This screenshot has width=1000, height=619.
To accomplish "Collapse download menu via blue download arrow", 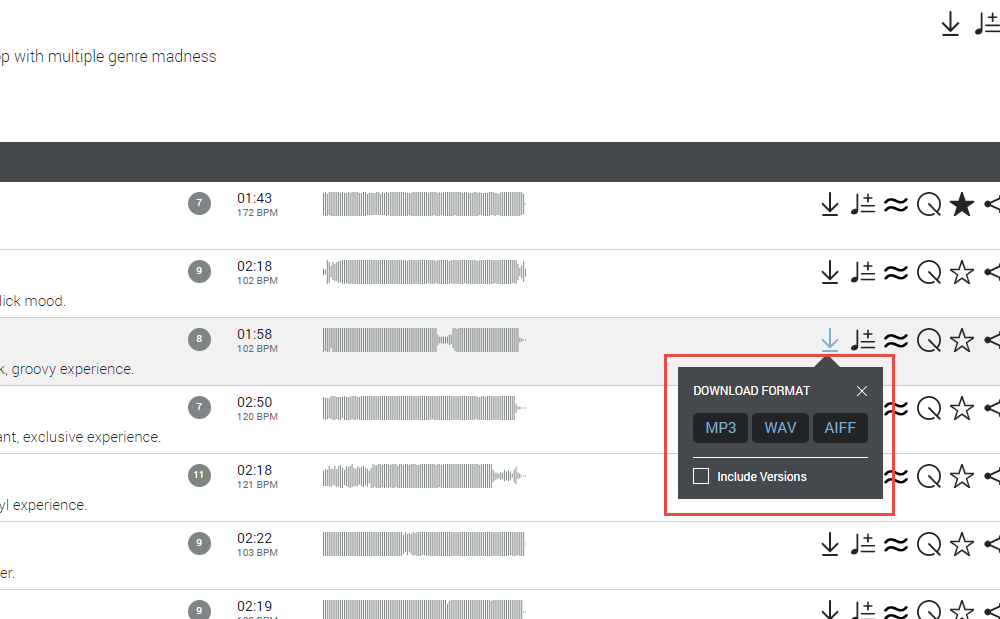I will tap(829, 341).
